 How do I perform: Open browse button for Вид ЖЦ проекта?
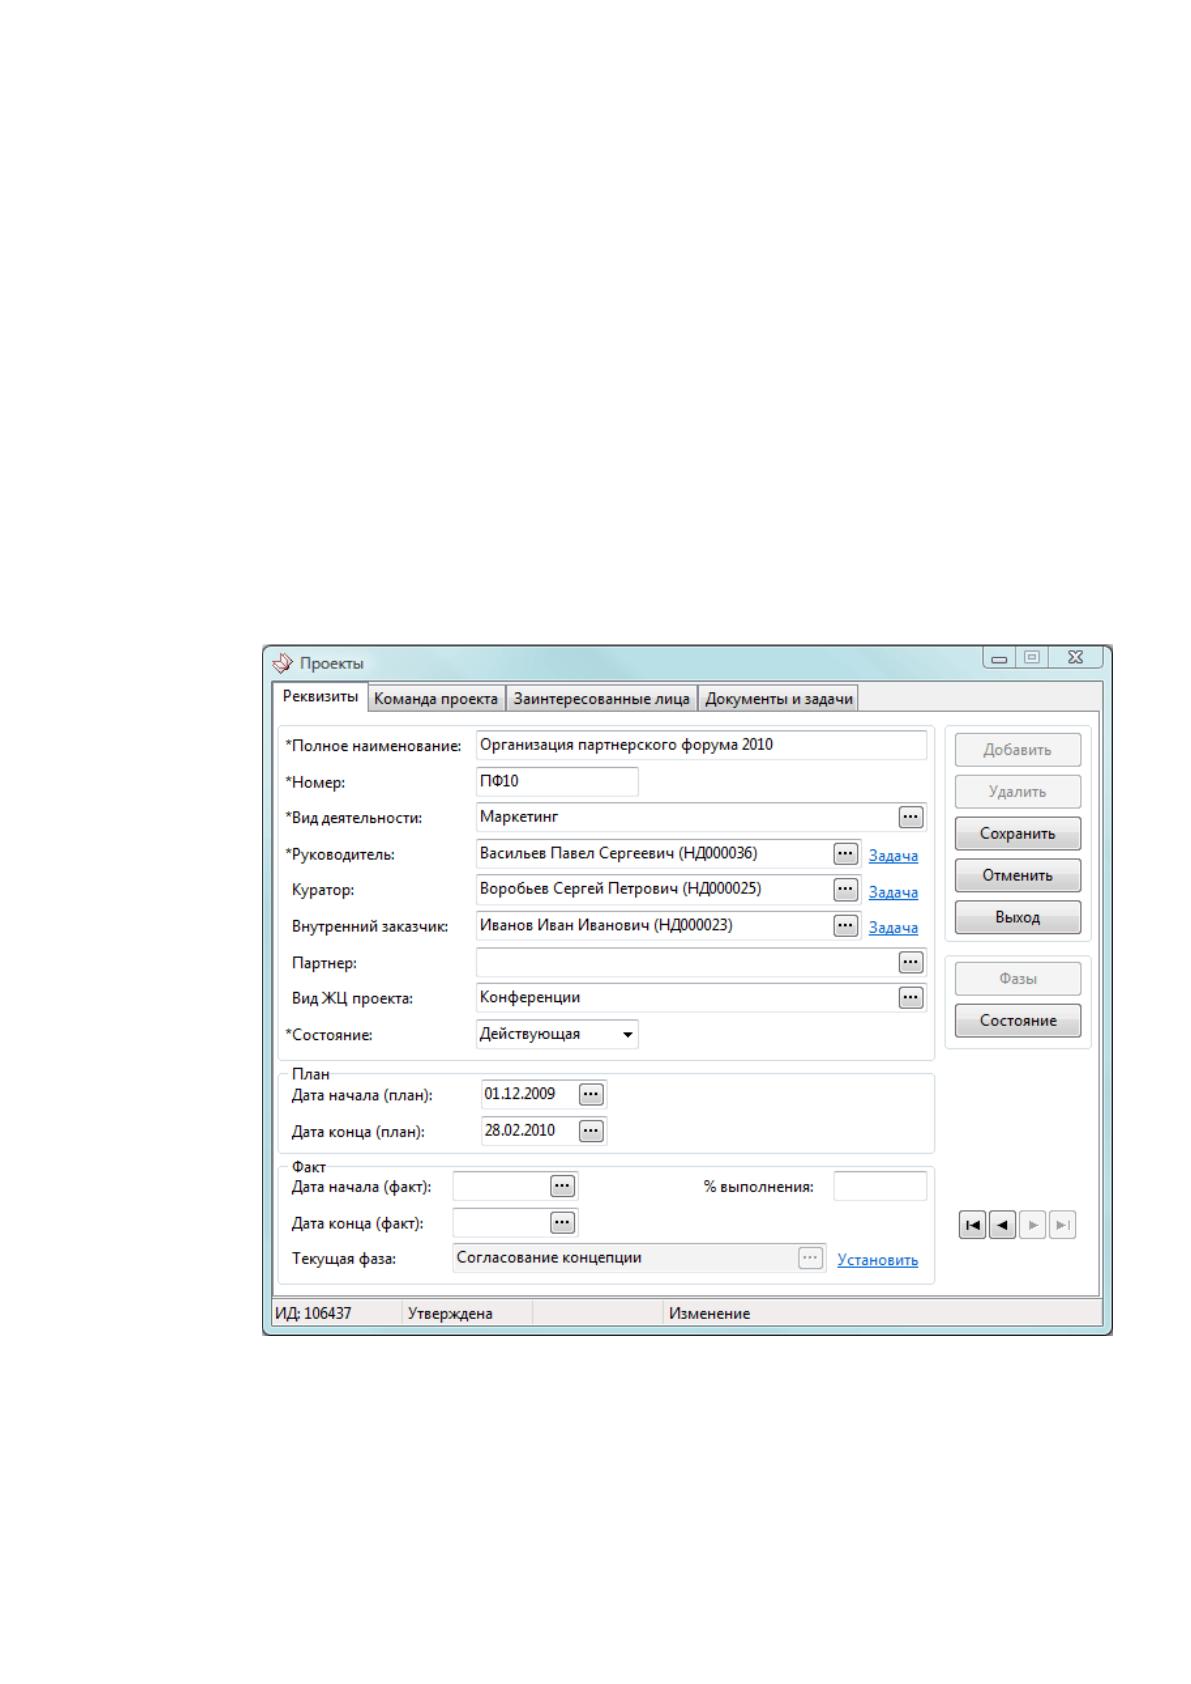(910, 997)
